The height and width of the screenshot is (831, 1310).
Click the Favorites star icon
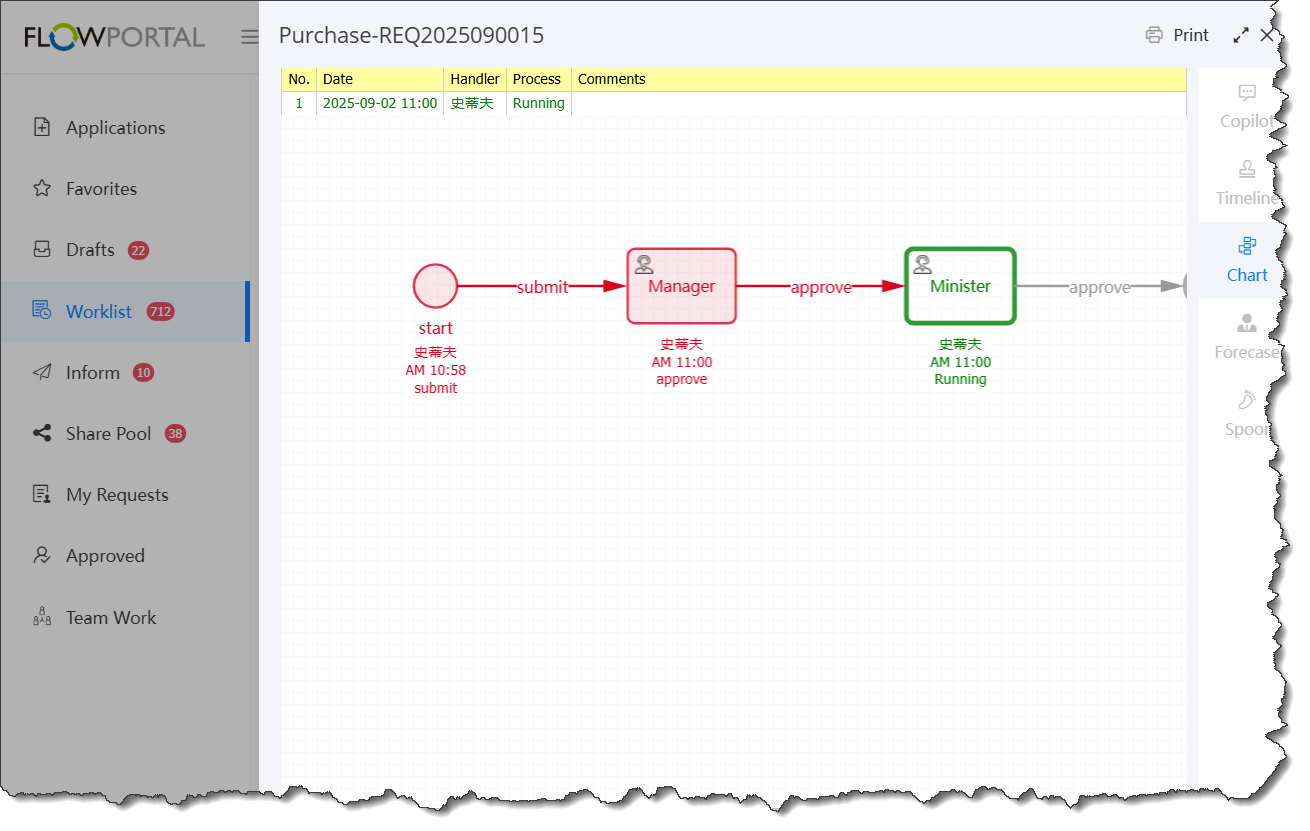coord(42,189)
